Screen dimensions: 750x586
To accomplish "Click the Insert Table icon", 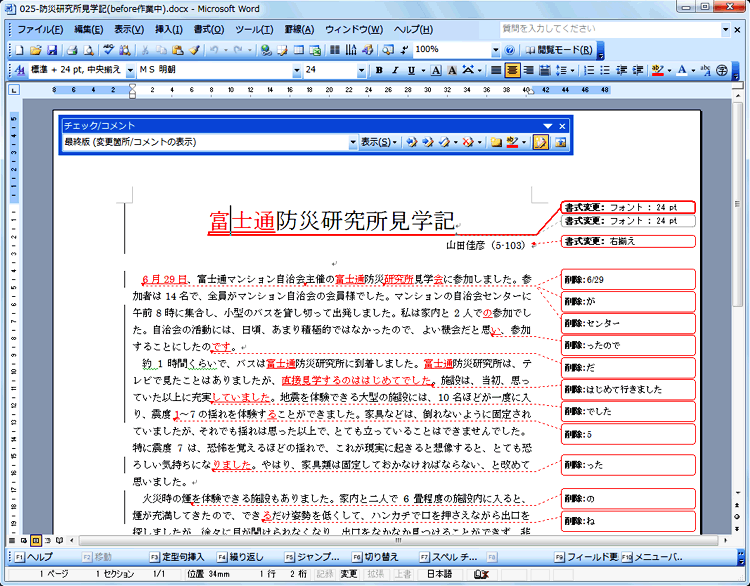I will 299,50.
